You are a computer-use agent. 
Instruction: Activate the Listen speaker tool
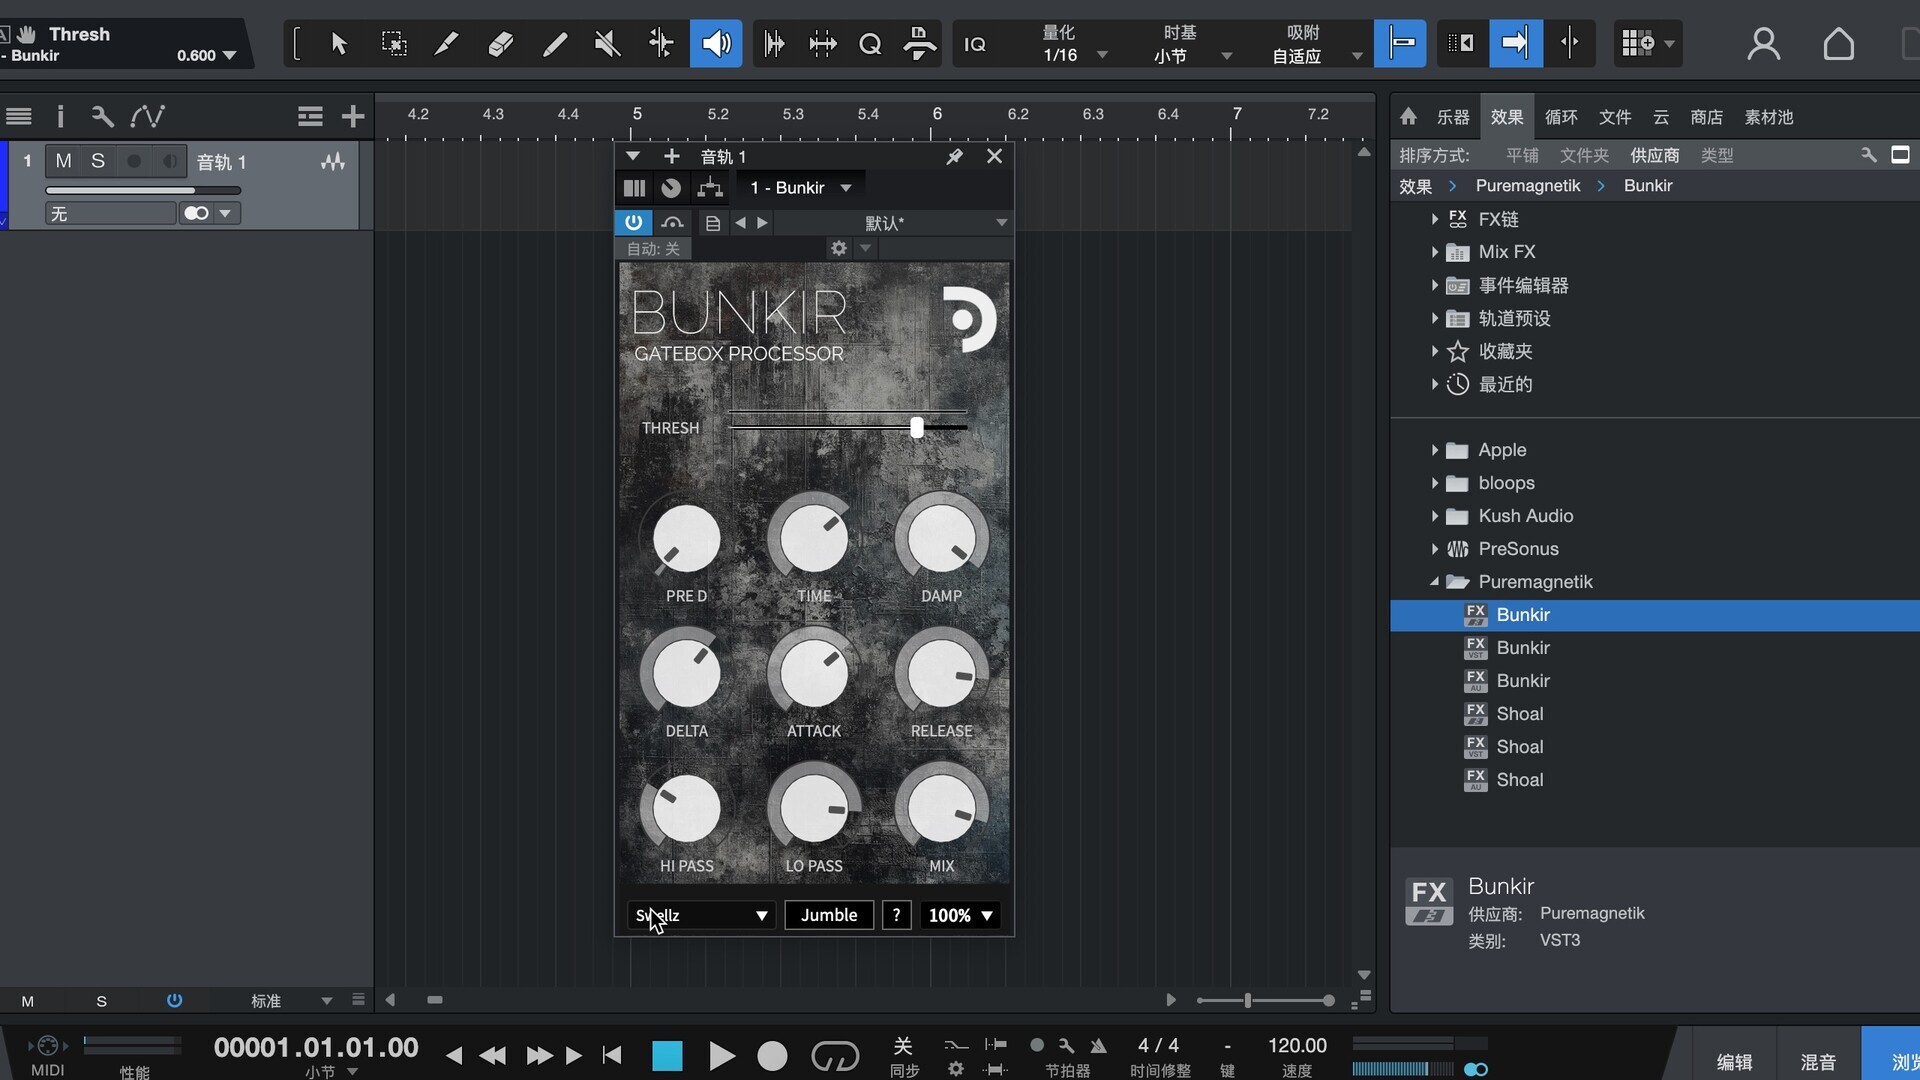pyautogui.click(x=716, y=43)
